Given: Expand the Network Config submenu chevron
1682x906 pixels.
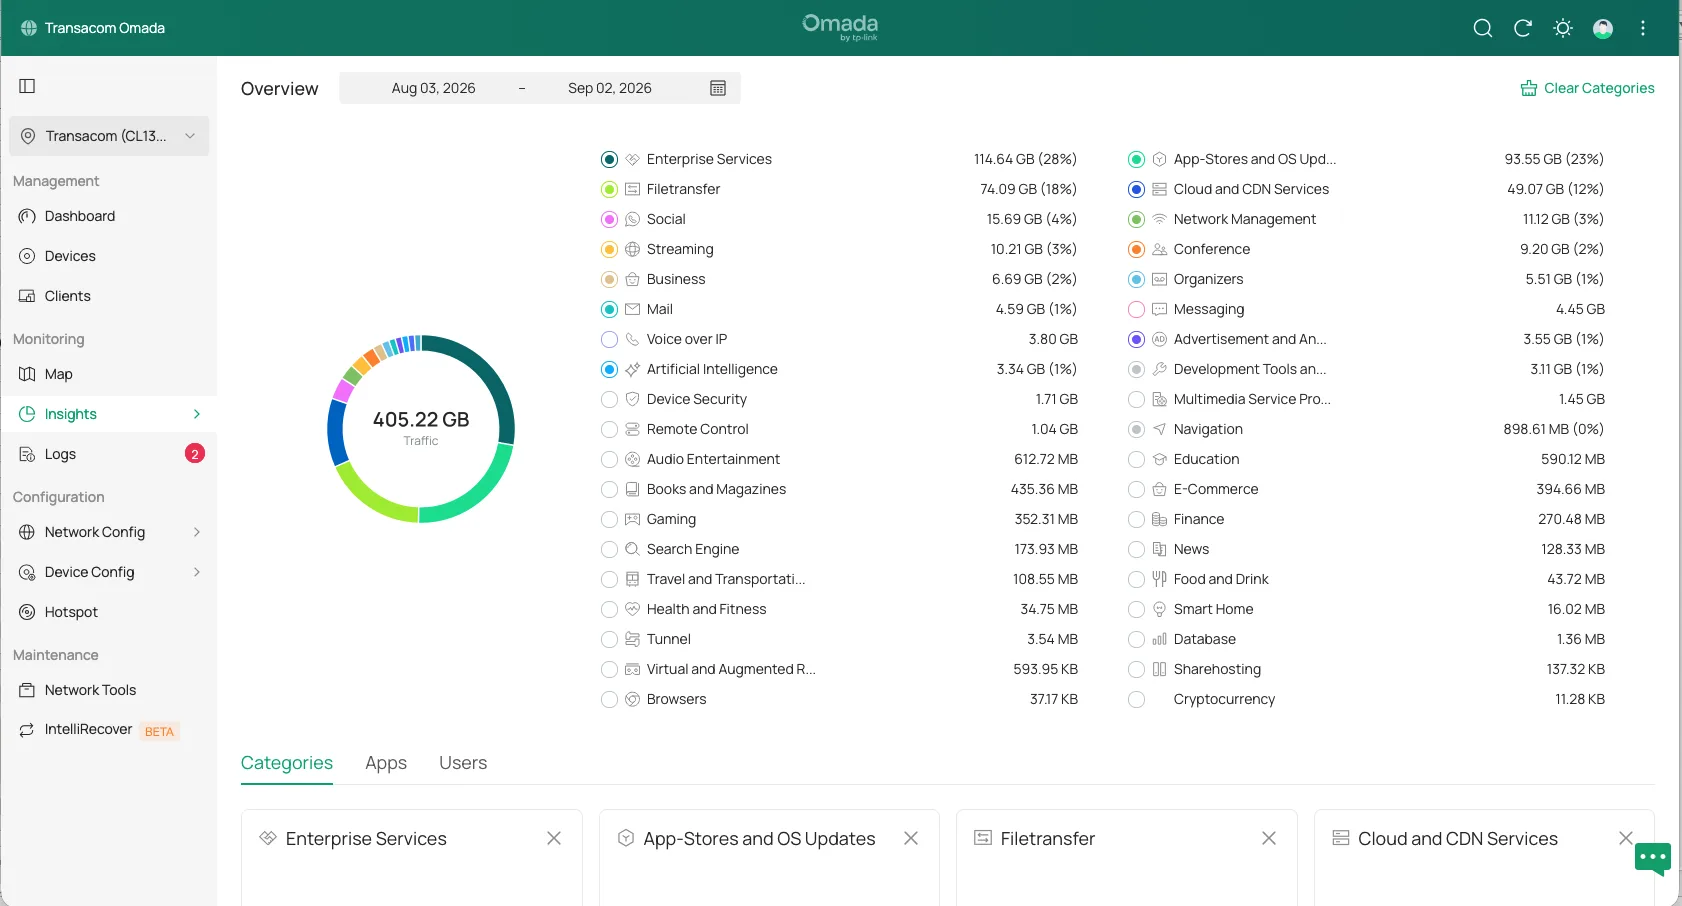Looking at the screenshot, I should click(x=197, y=532).
